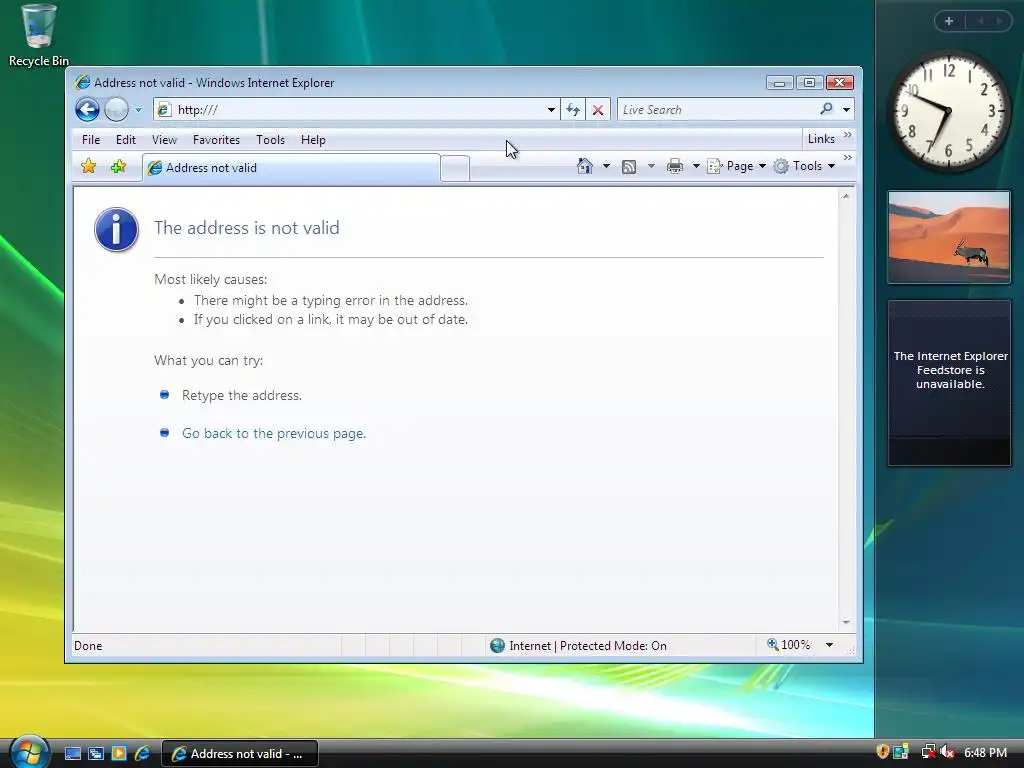Image resolution: width=1024 pixels, height=768 pixels.
Task: Click the Address not valid taskbar button
Action: point(240,754)
